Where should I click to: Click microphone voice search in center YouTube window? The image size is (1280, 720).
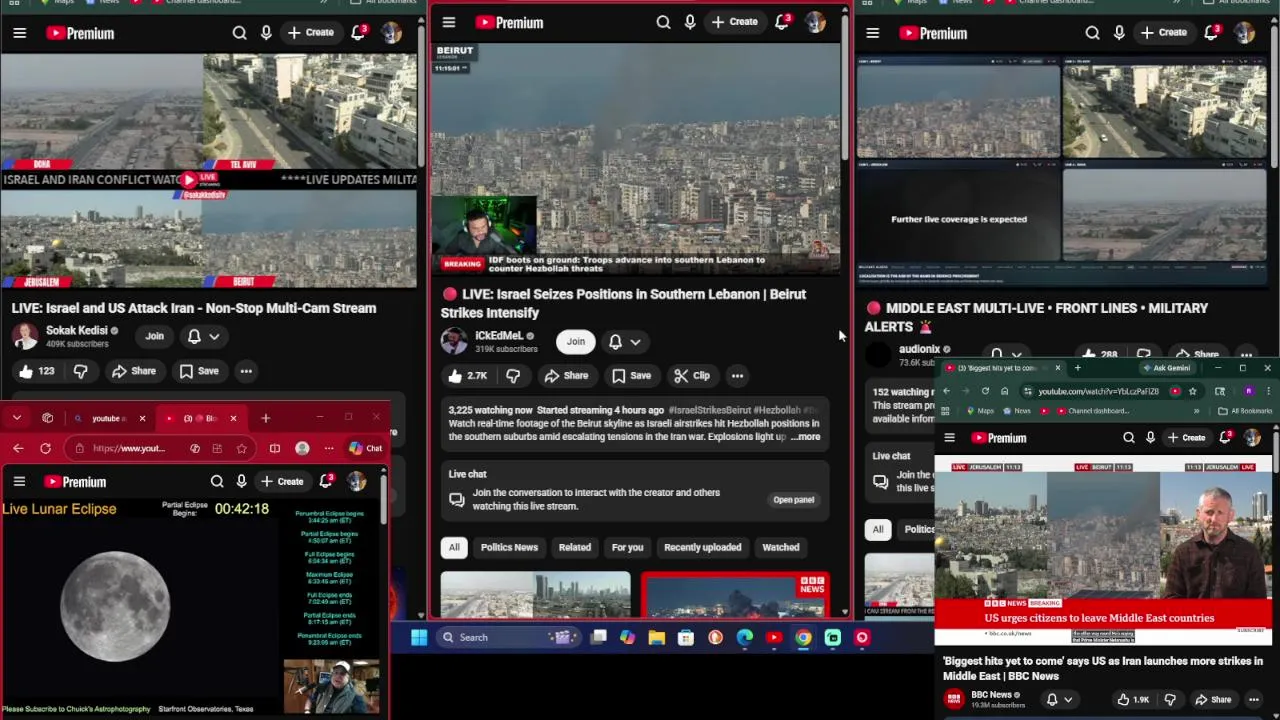(690, 22)
